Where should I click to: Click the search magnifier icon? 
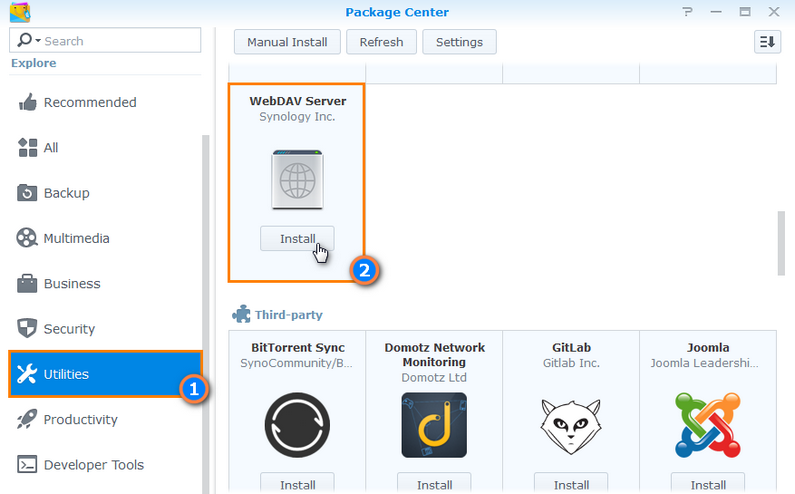click(24, 40)
